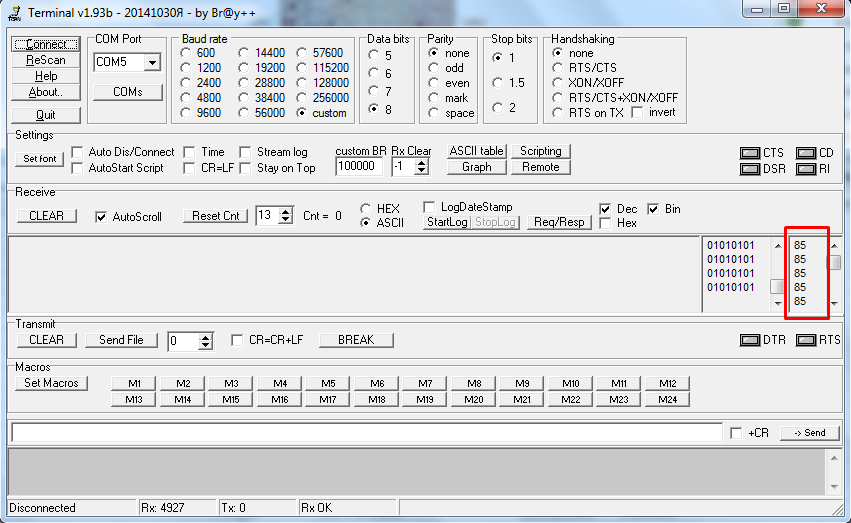Image resolution: width=851 pixels, height=523 pixels.
Task: Select 7 data bits
Action: pyautogui.click(x=373, y=91)
